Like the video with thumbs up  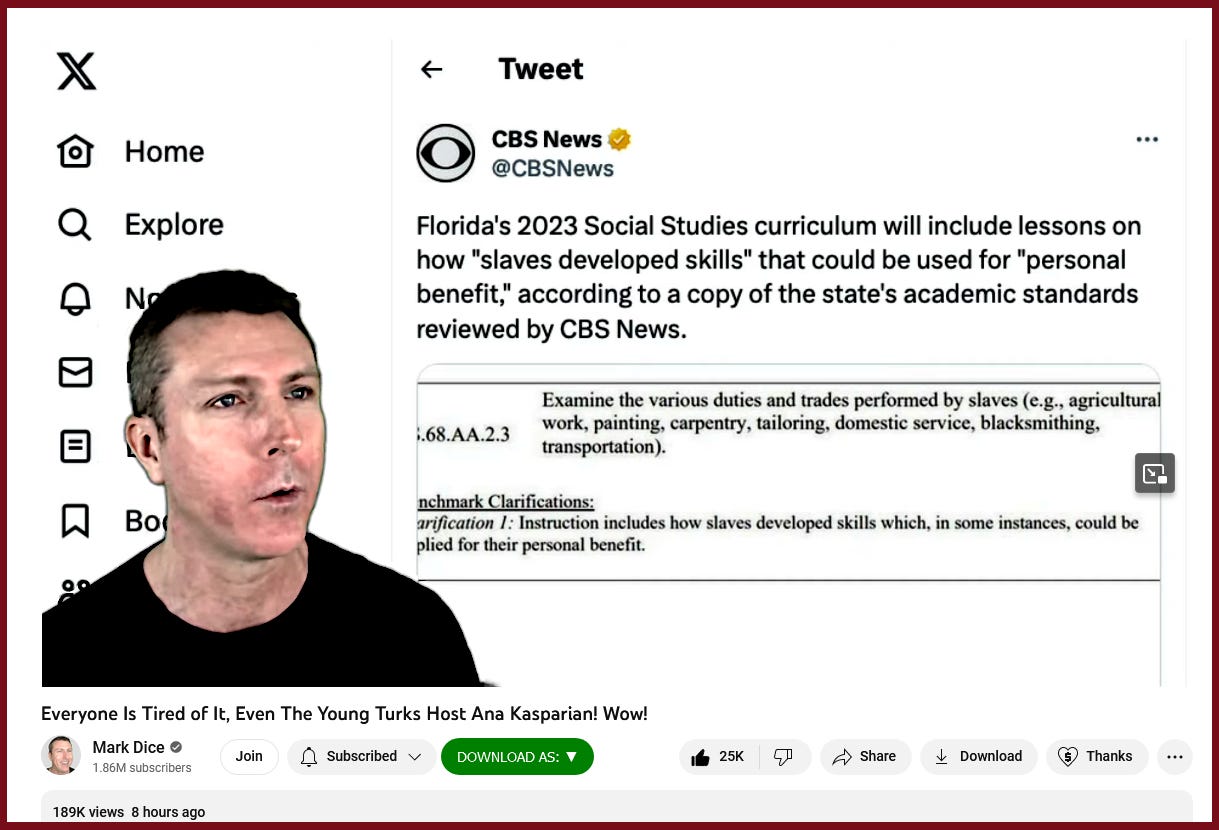(x=719, y=757)
